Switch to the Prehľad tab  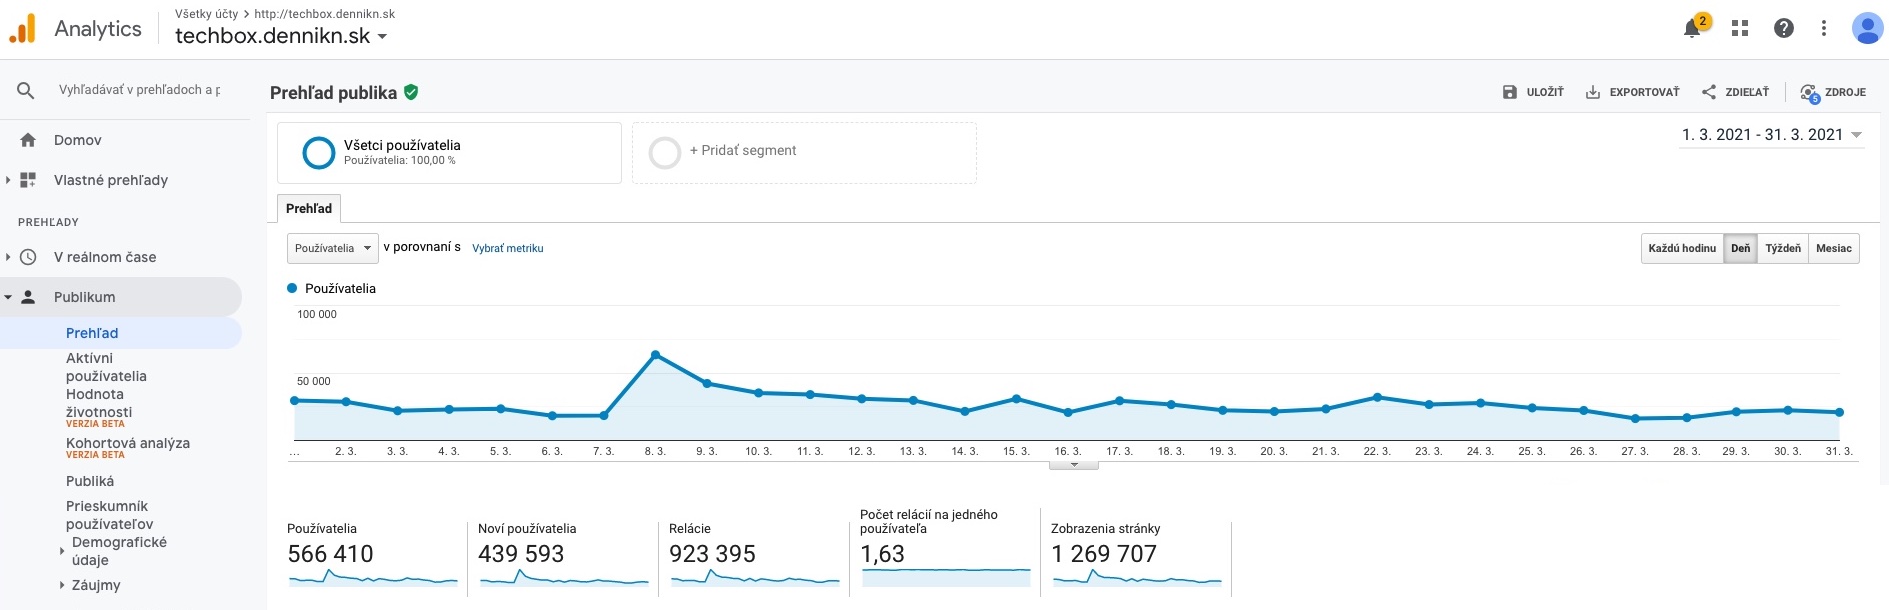click(309, 208)
